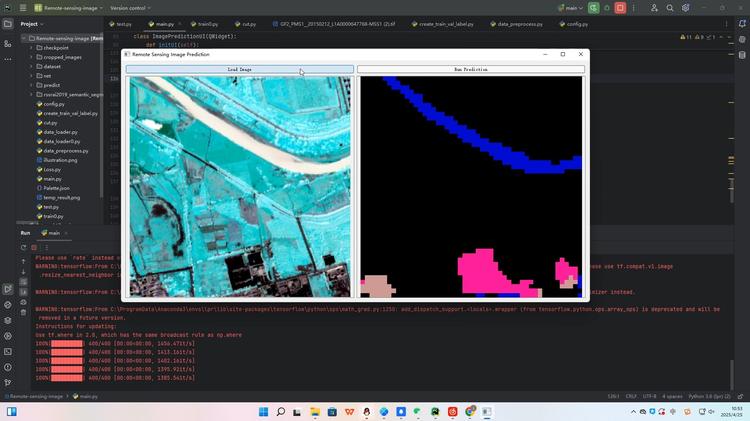This screenshot has width=750, height=421.
Task: Select config.py in project tree
Action: (x=54, y=104)
